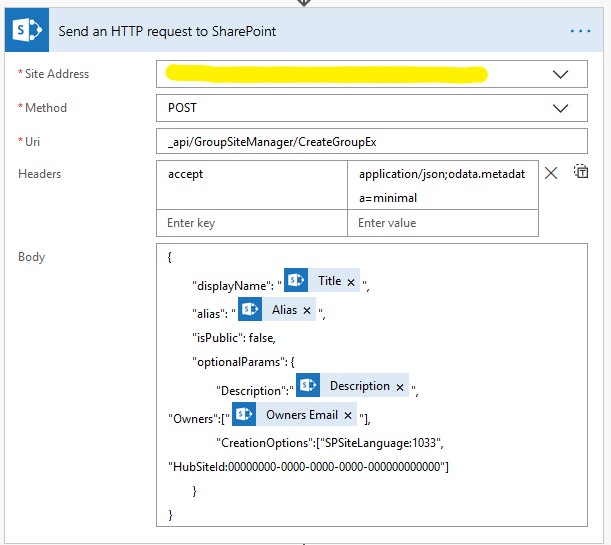Click the SharePoint icon on Owners Email token

point(244,414)
